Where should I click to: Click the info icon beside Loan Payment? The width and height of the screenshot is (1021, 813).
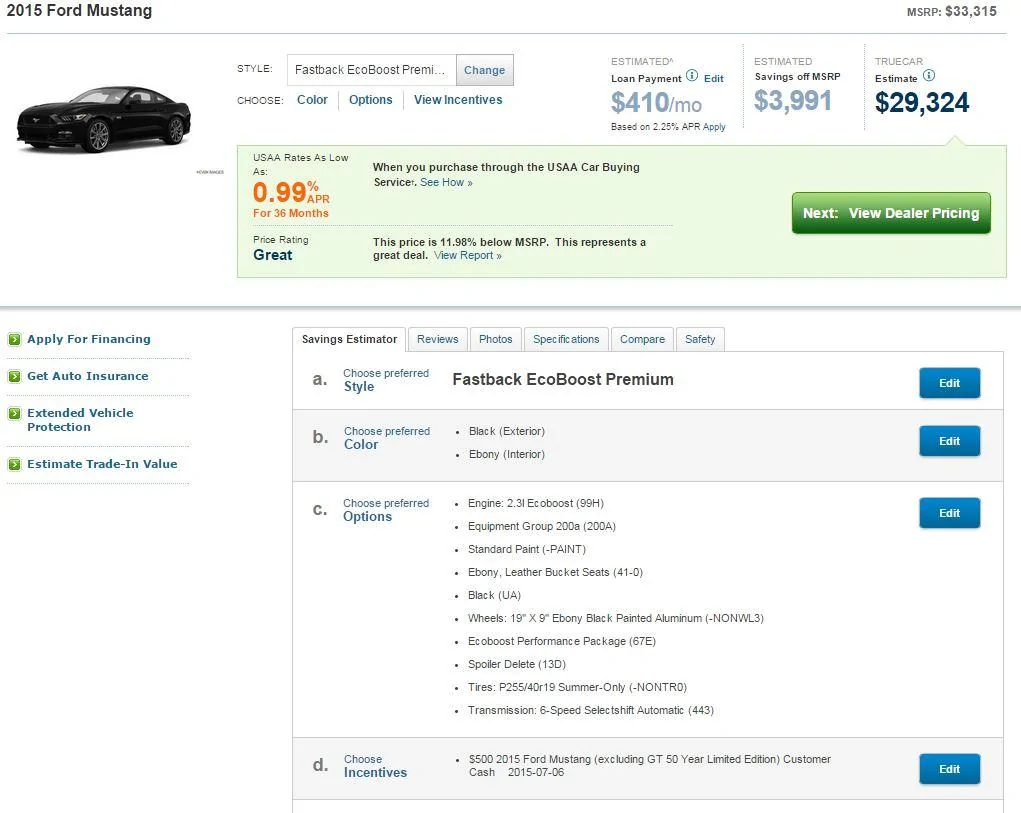[692, 76]
